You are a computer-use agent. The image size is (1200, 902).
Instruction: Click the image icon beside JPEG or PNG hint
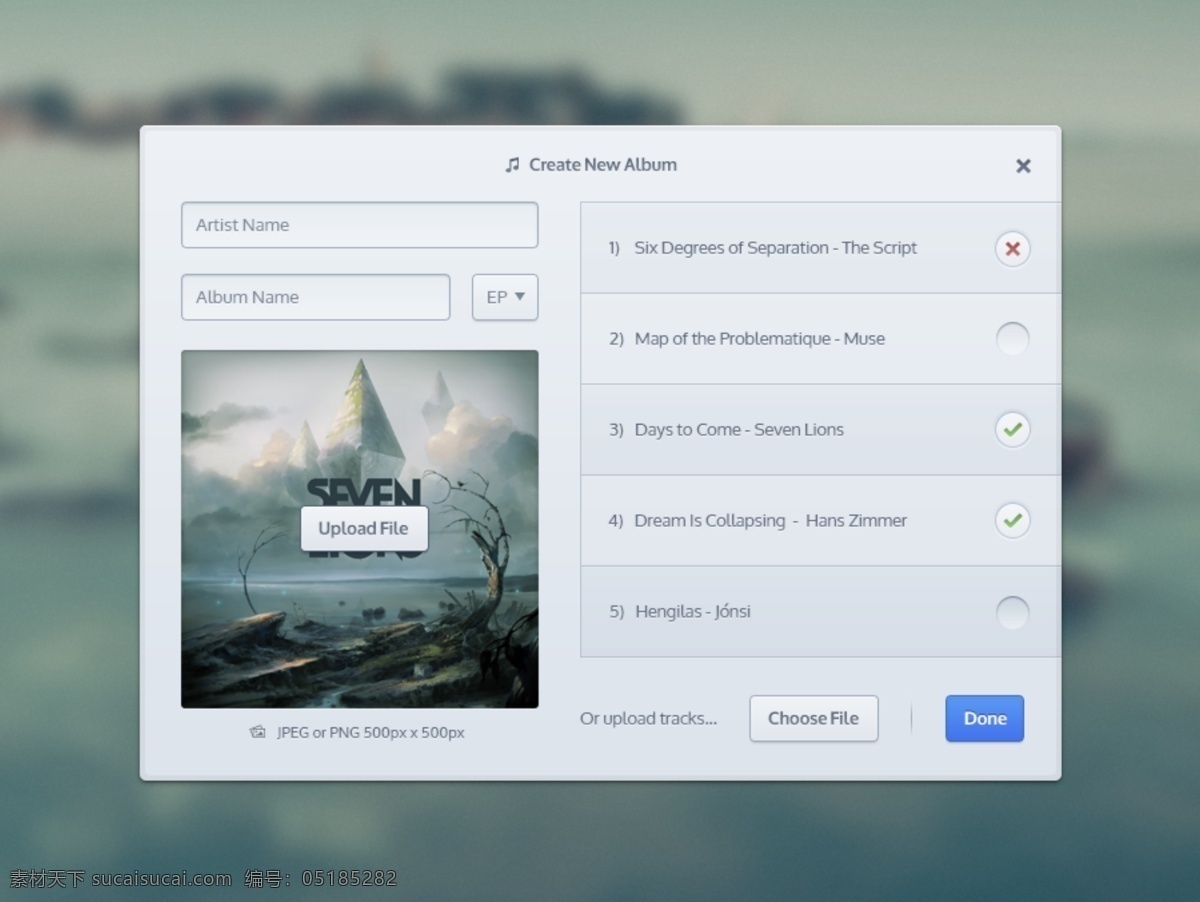(x=257, y=732)
